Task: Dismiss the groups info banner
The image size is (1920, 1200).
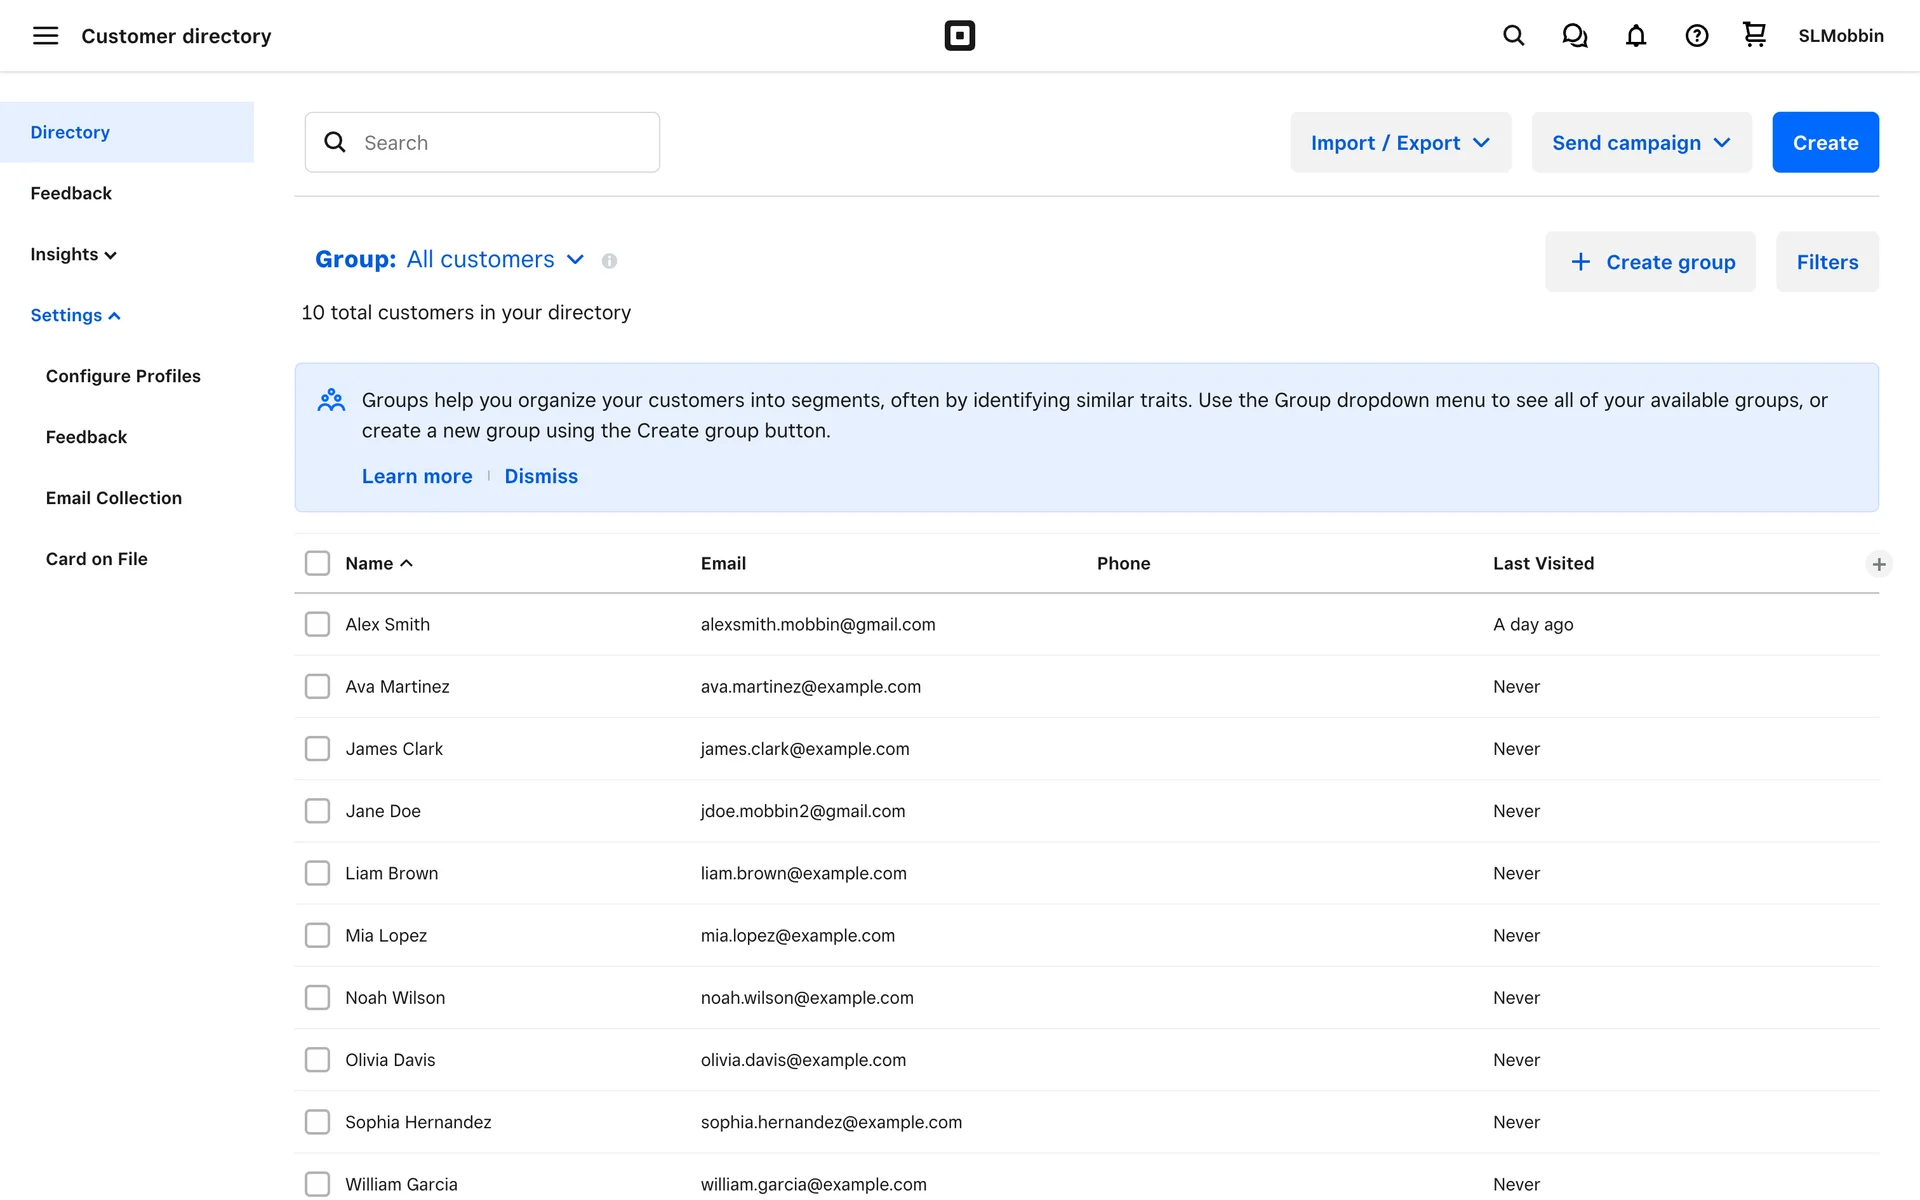Action: [x=540, y=476]
